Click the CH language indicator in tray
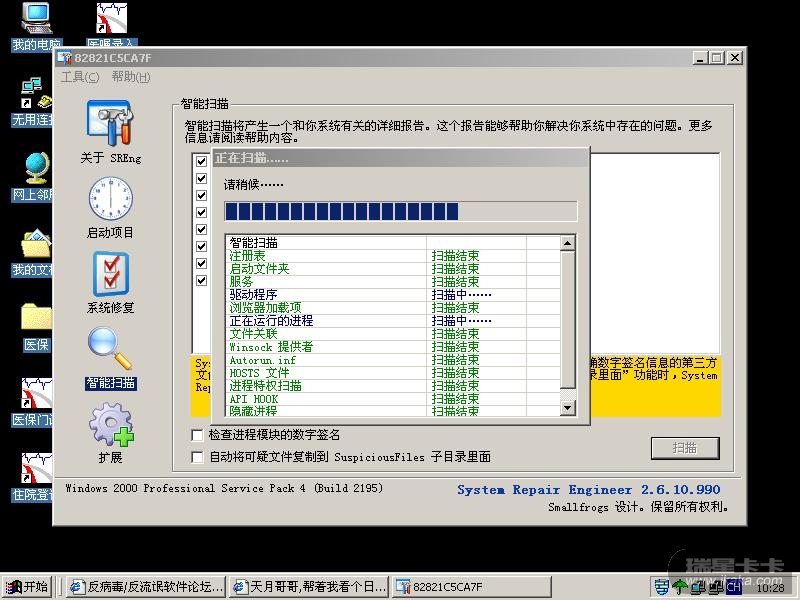 click(734, 587)
